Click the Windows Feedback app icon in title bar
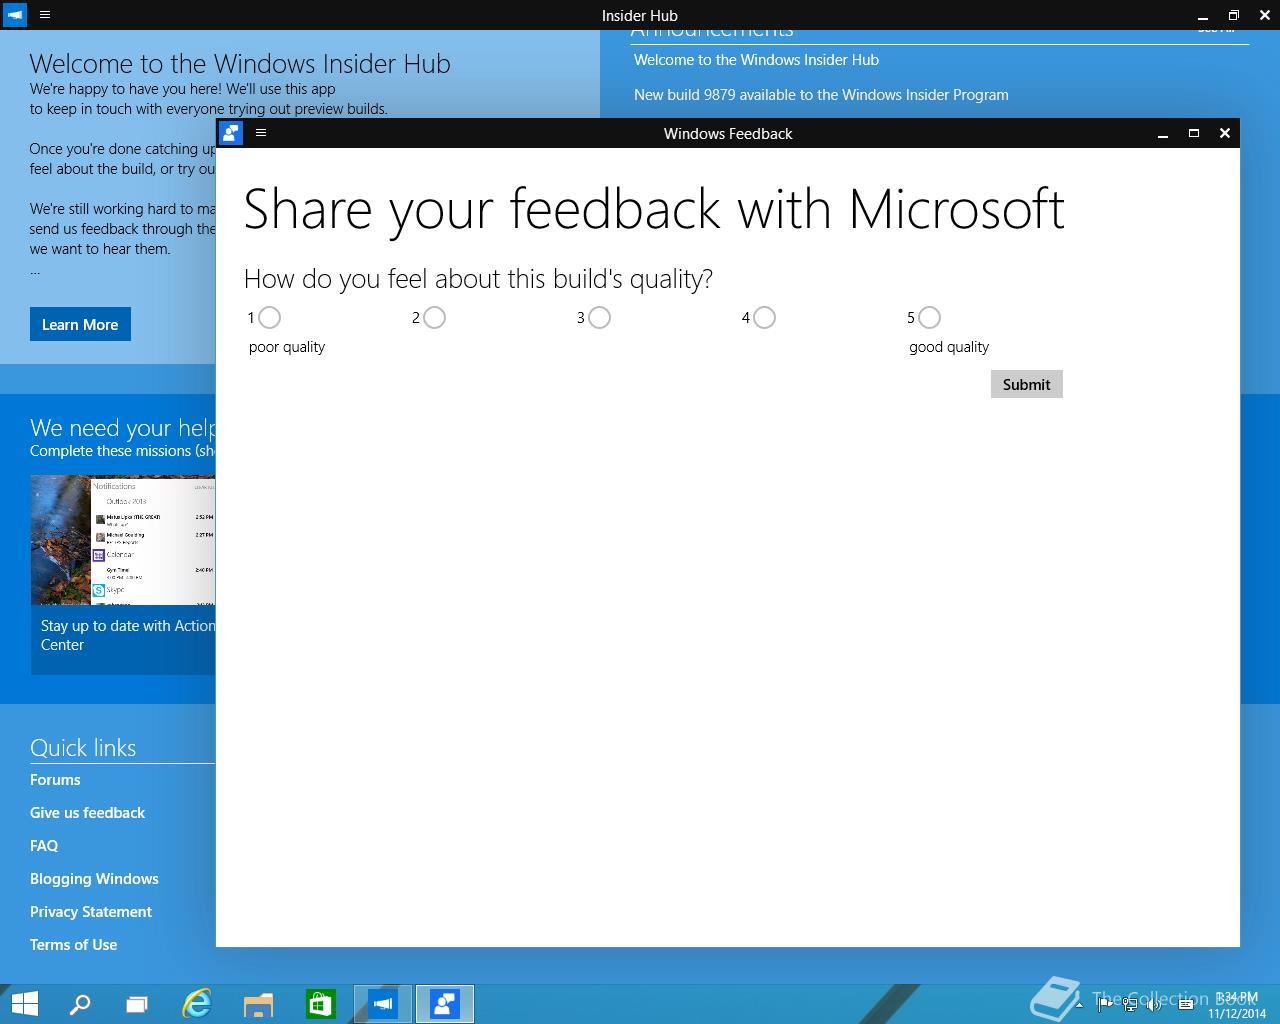The width and height of the screenshot is (1280, 1024). 231,133
